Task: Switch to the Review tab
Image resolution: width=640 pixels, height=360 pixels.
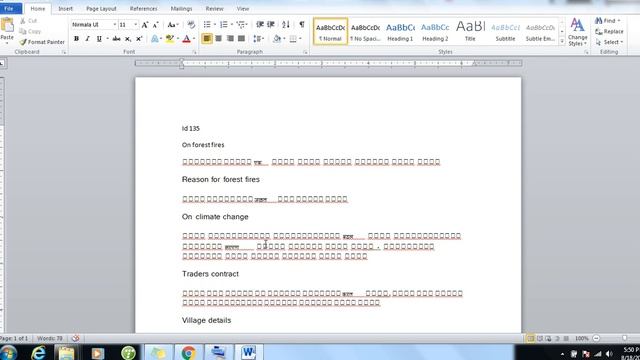Action: pyautogui.click(x=214, y=9)
